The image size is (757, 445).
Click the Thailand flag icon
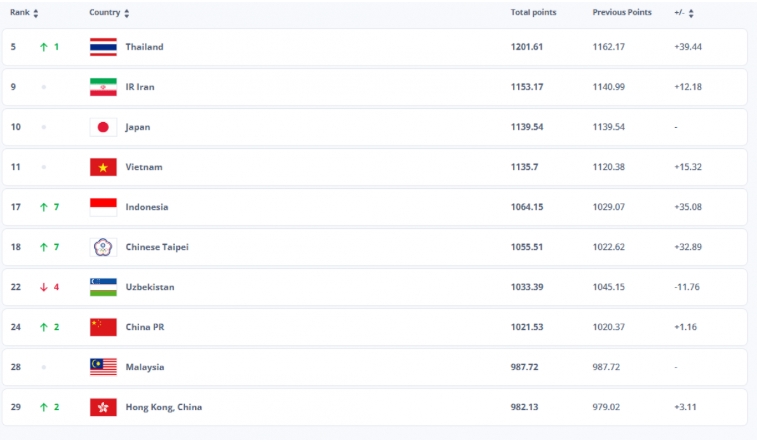pos(103,47)
